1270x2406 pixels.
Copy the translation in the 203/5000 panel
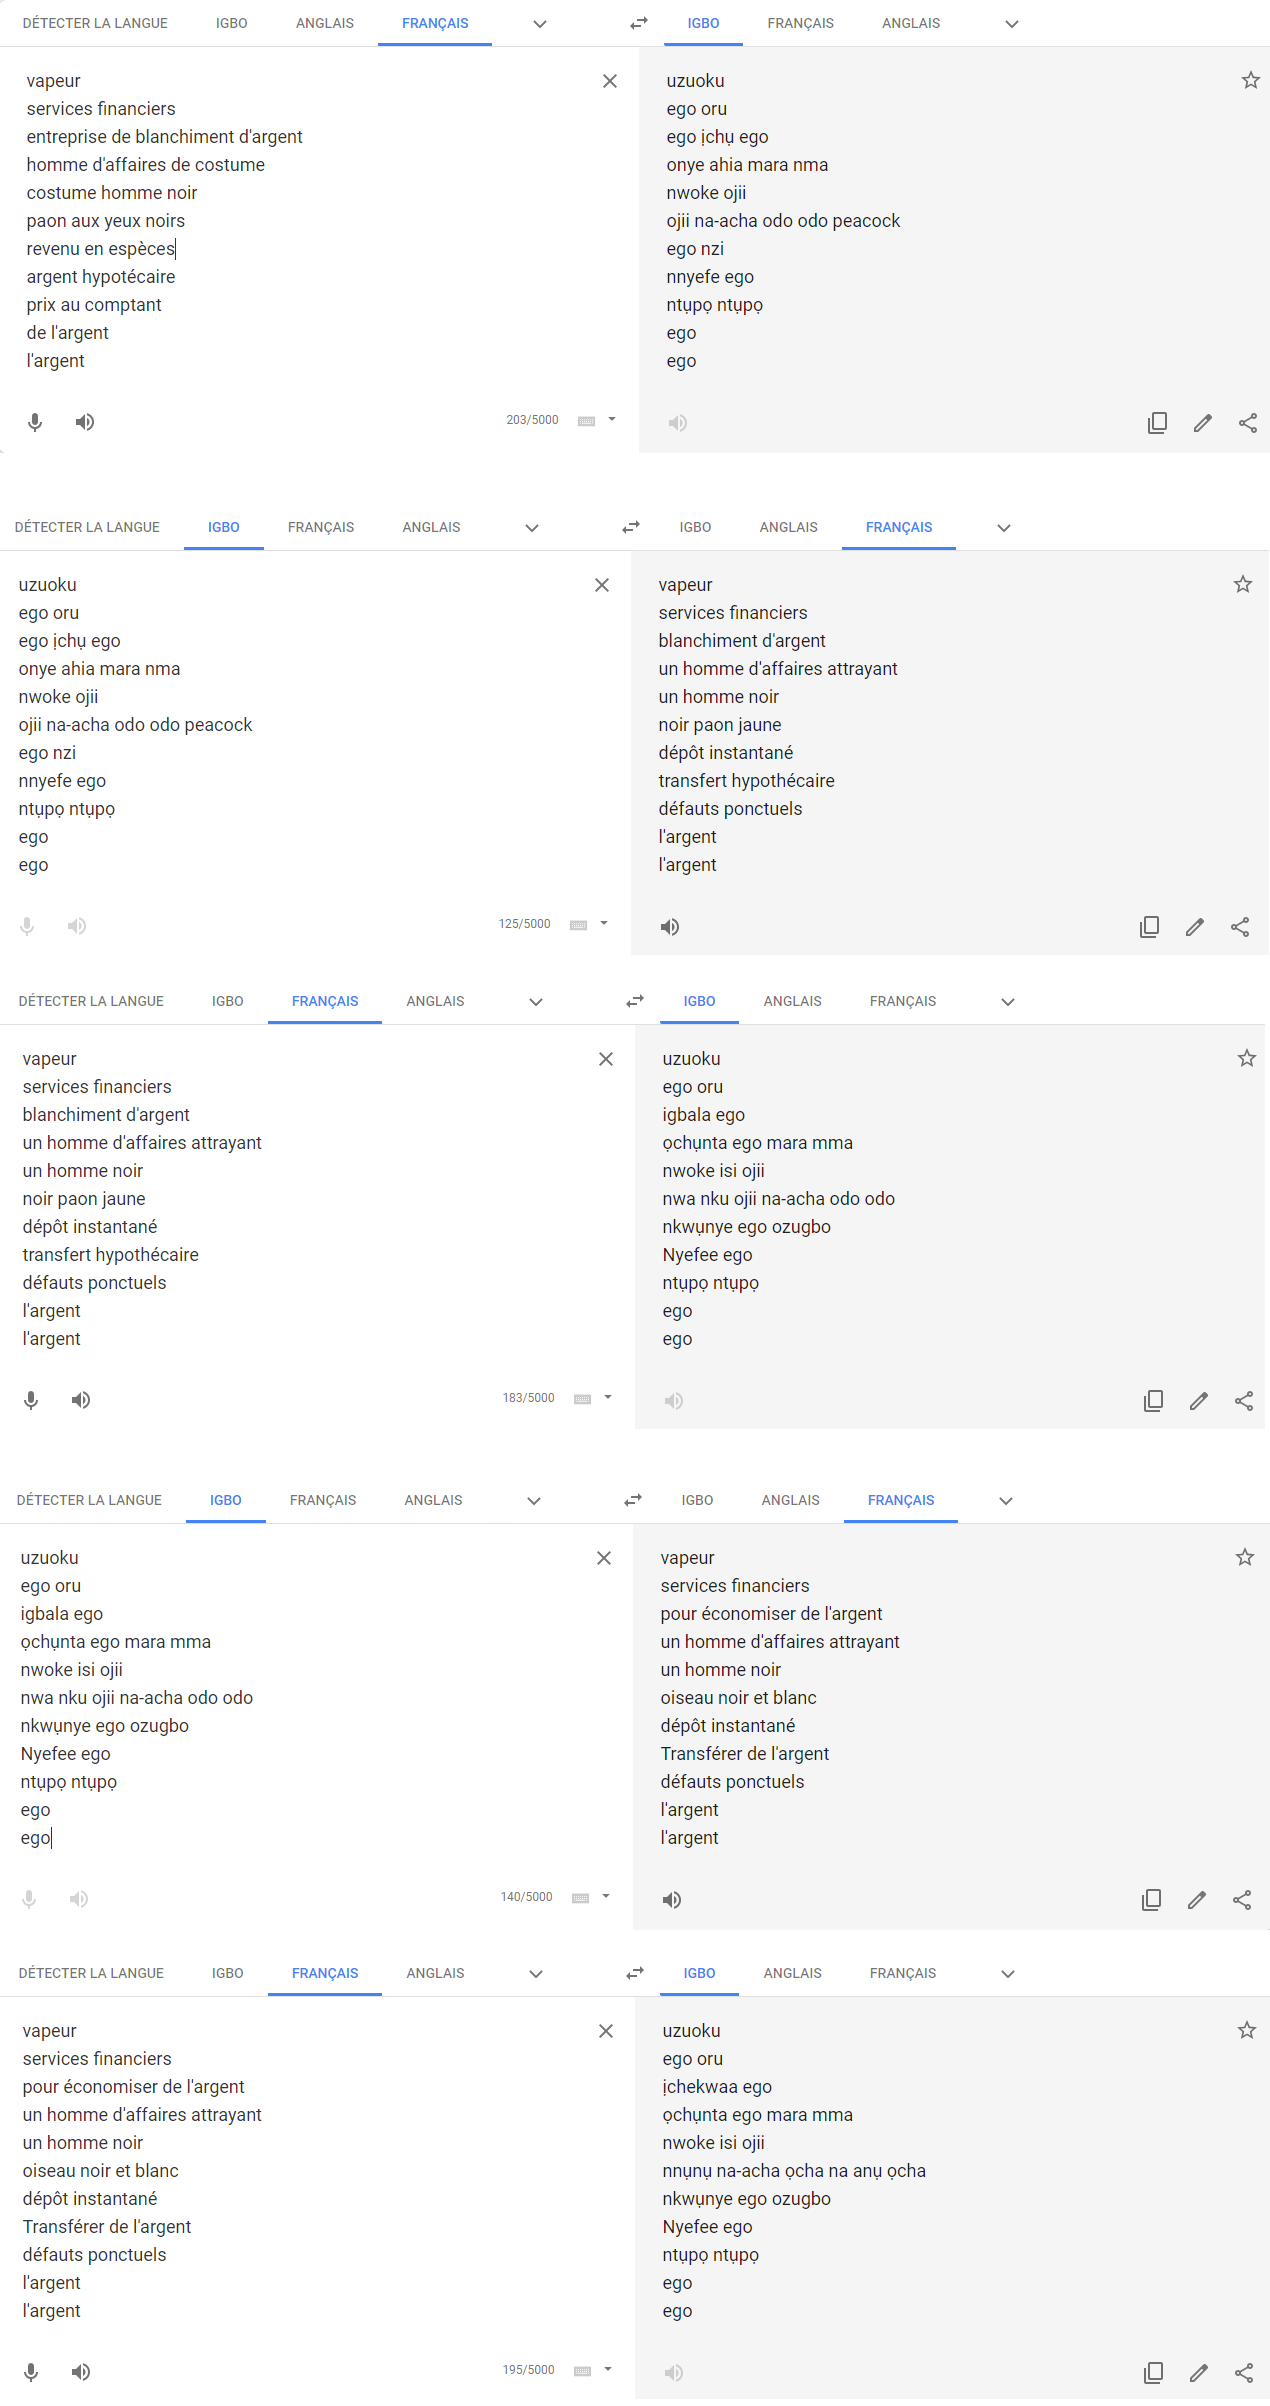point(1157,423)
